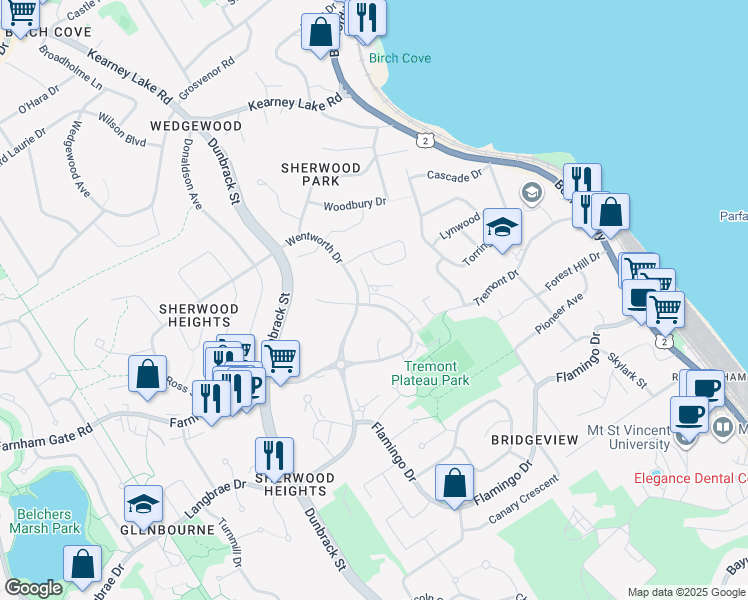The height and width of the screenshot is (600, 748).
Task: Click the Google logo in the corner
Action: click(x=33, y=588)
